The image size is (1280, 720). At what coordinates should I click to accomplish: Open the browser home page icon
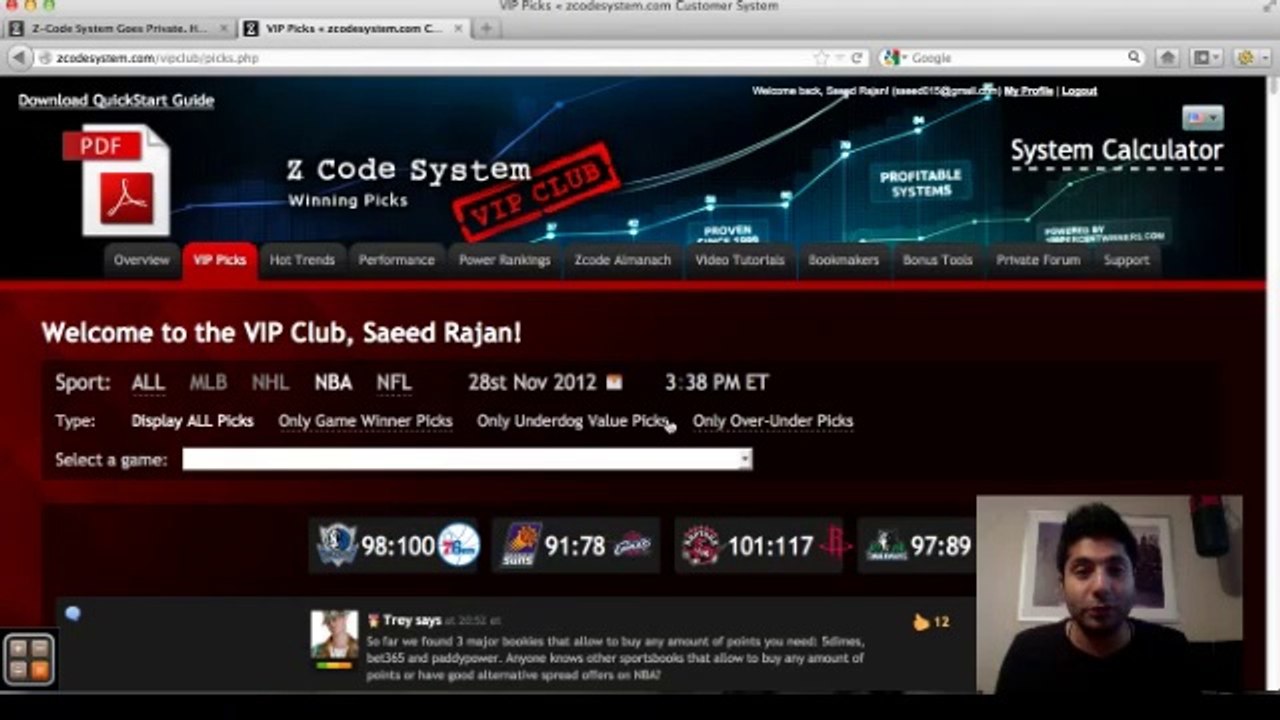(x=1167, y=58)
